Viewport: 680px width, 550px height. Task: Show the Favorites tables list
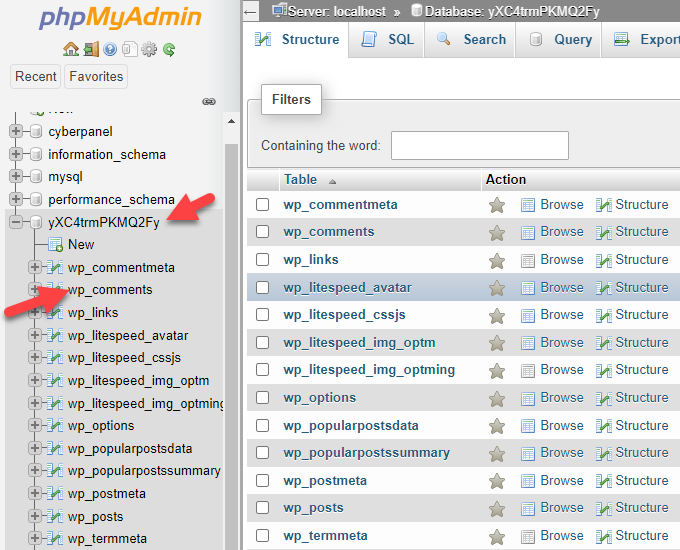[96, 76]
